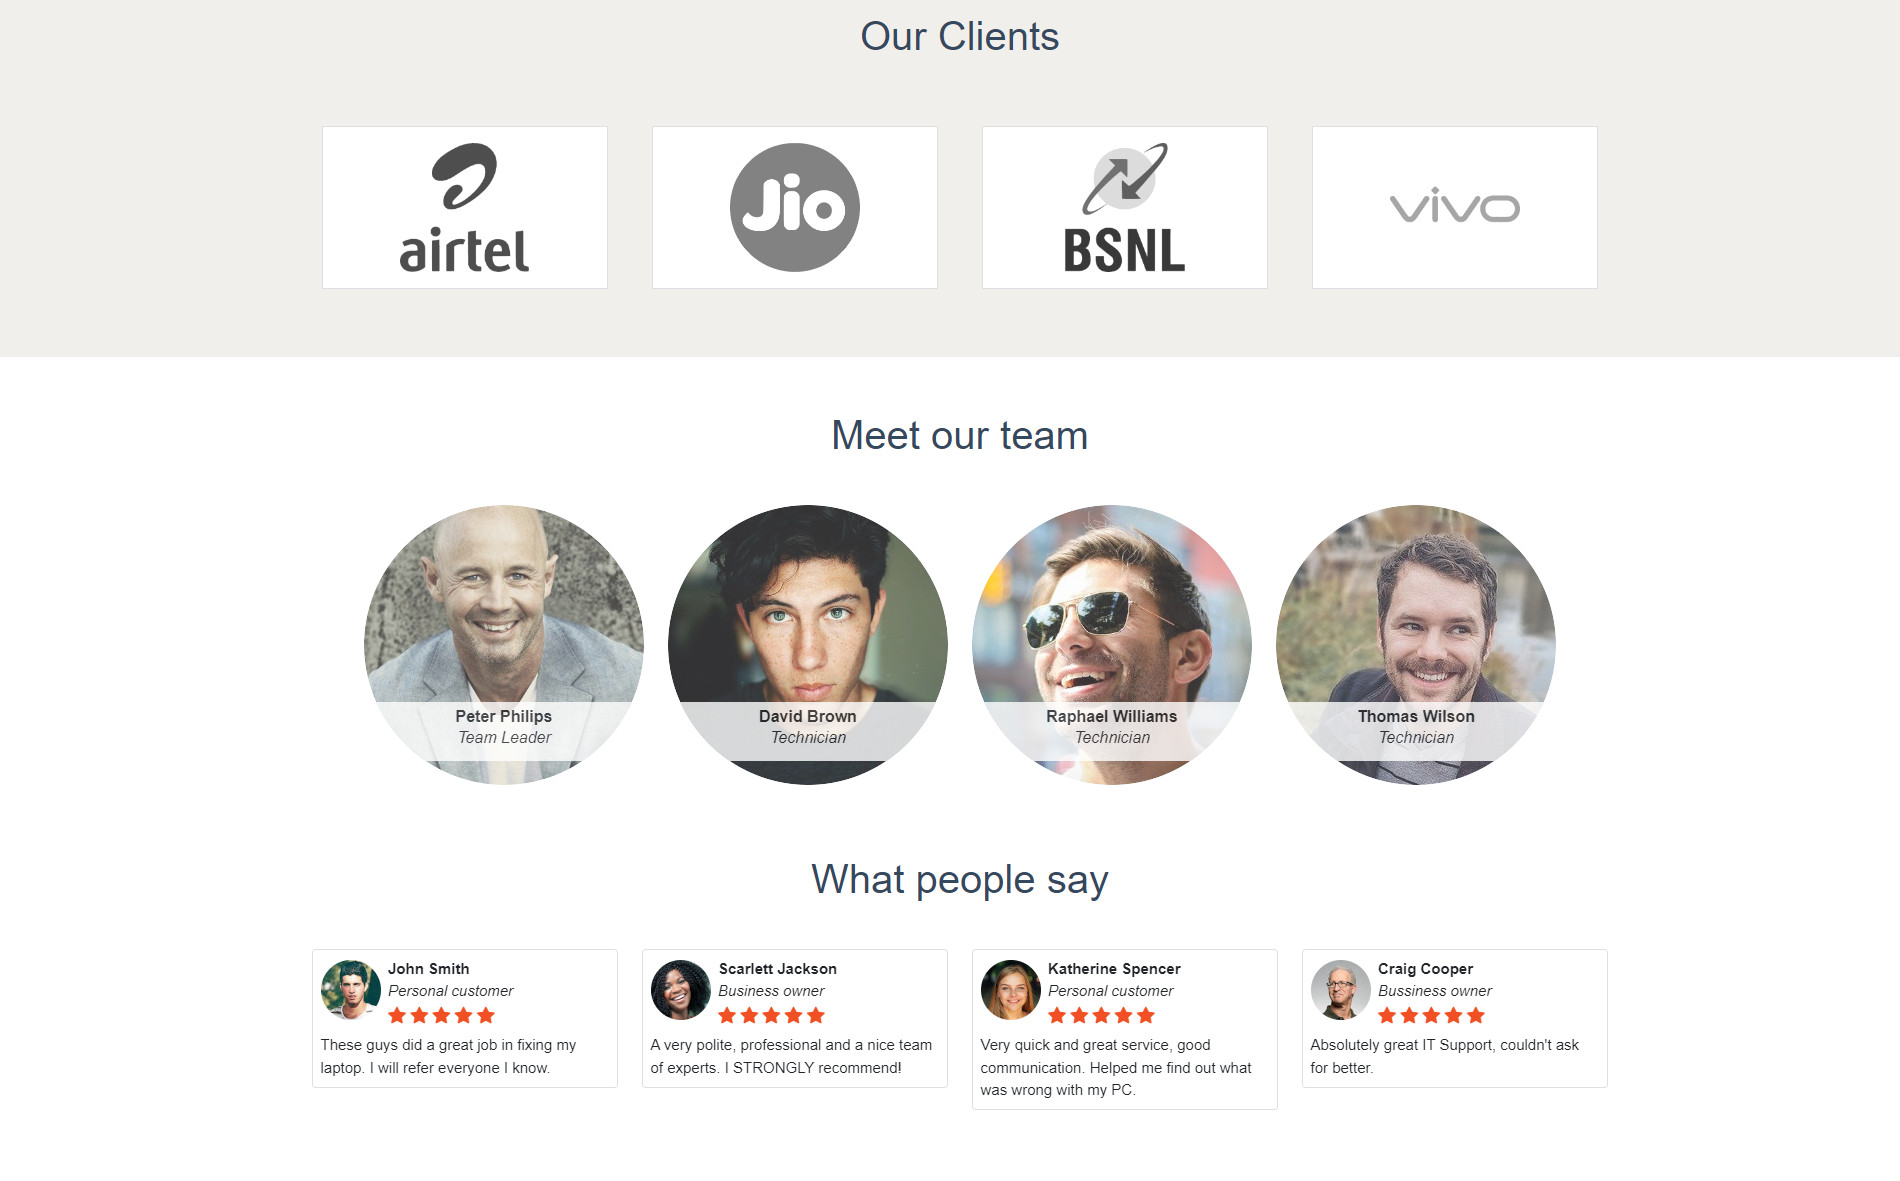Select Katherine Spencer's testimonial text
This screenshot has width=1900, height=1181.
(x=1116, y=1067)
